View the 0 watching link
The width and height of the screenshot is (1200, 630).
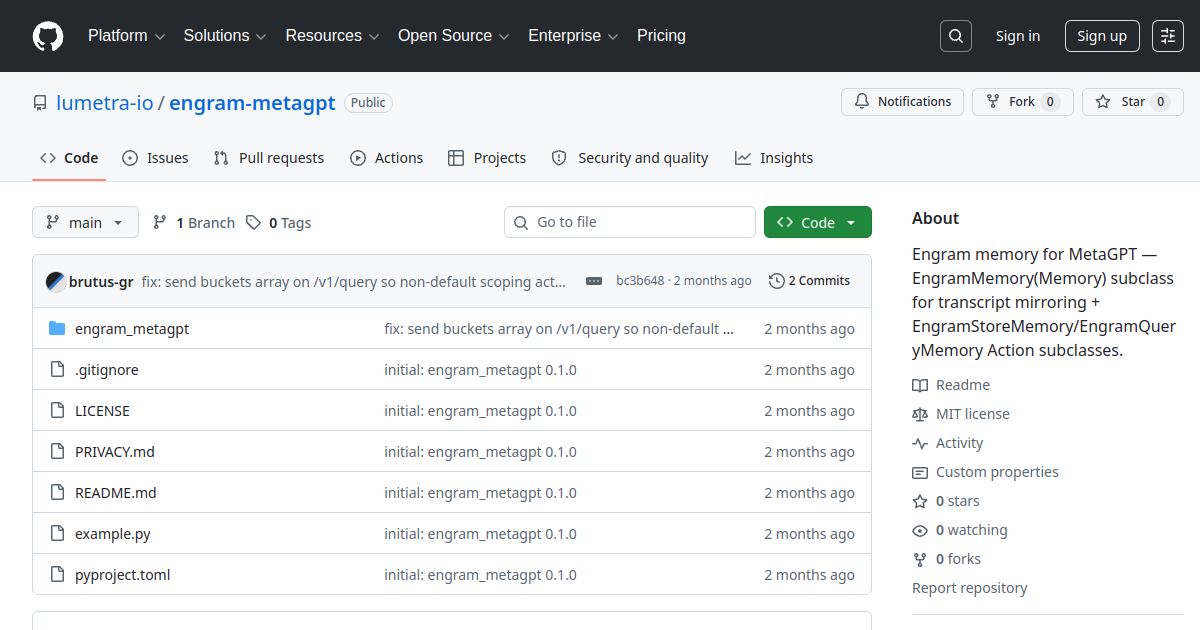(x=960, y=530)
